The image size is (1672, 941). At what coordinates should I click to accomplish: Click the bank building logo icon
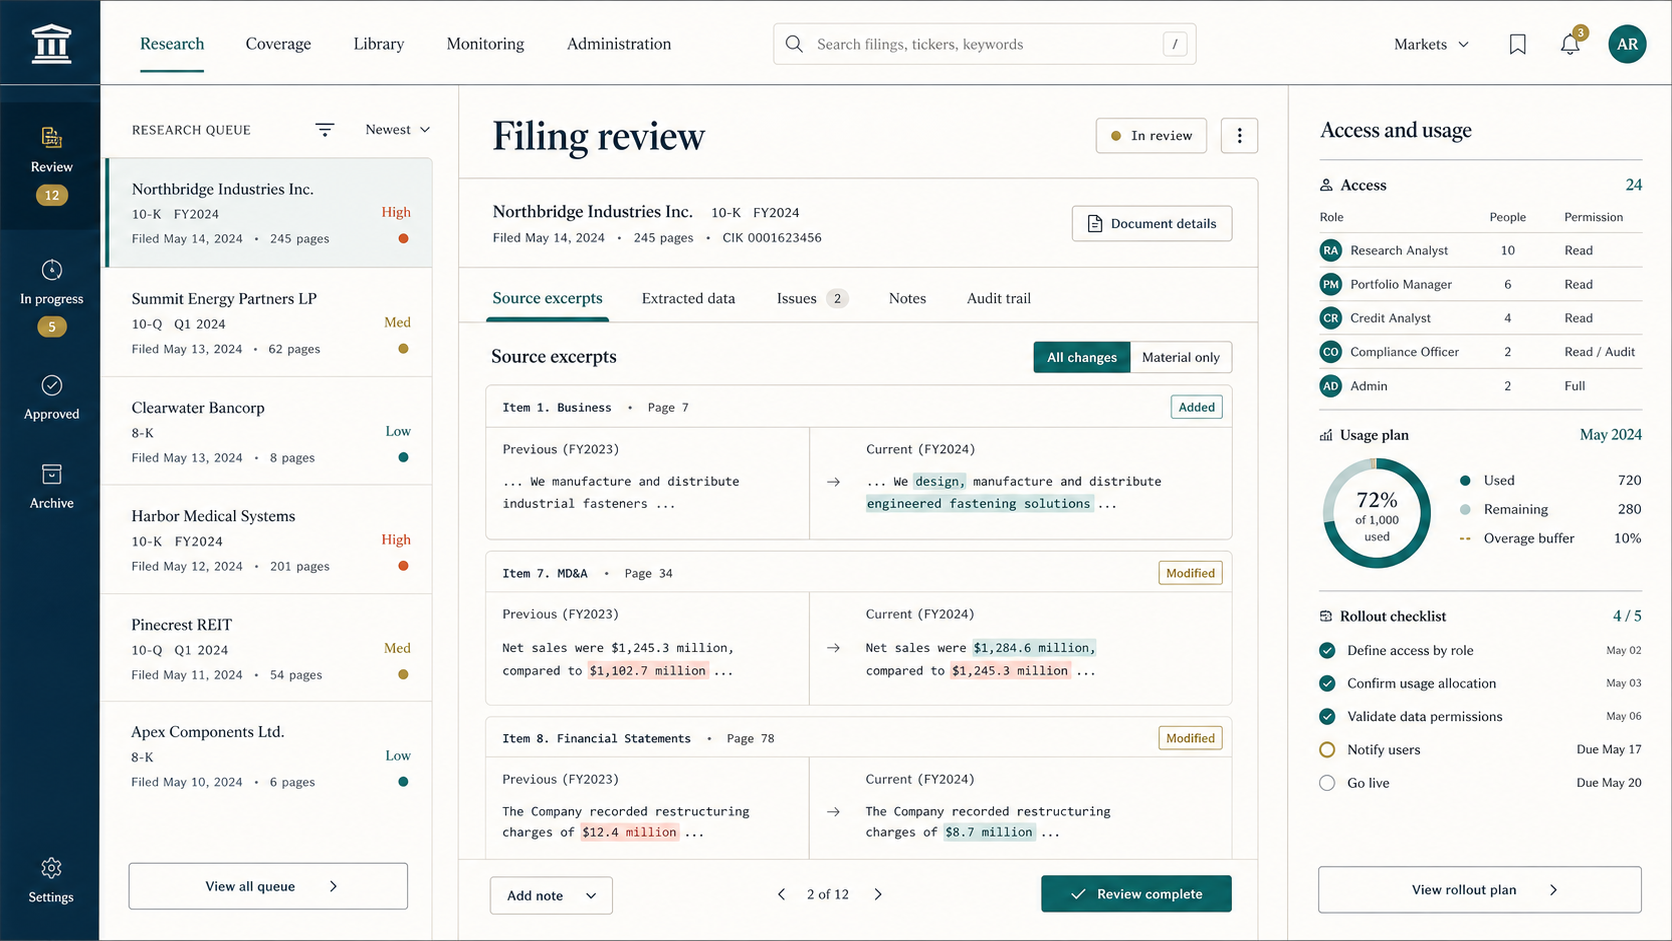[x=51, y=44]
